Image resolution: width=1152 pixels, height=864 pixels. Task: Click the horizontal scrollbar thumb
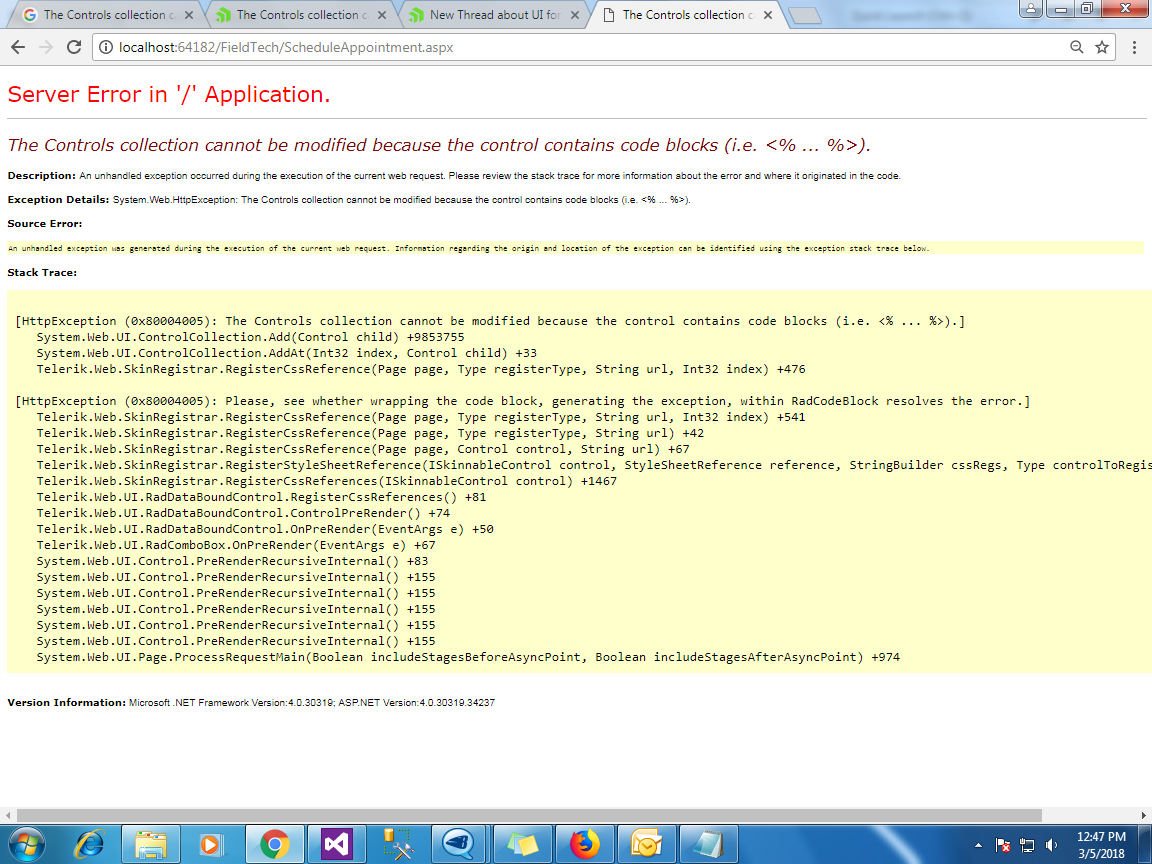click(529, 816)
